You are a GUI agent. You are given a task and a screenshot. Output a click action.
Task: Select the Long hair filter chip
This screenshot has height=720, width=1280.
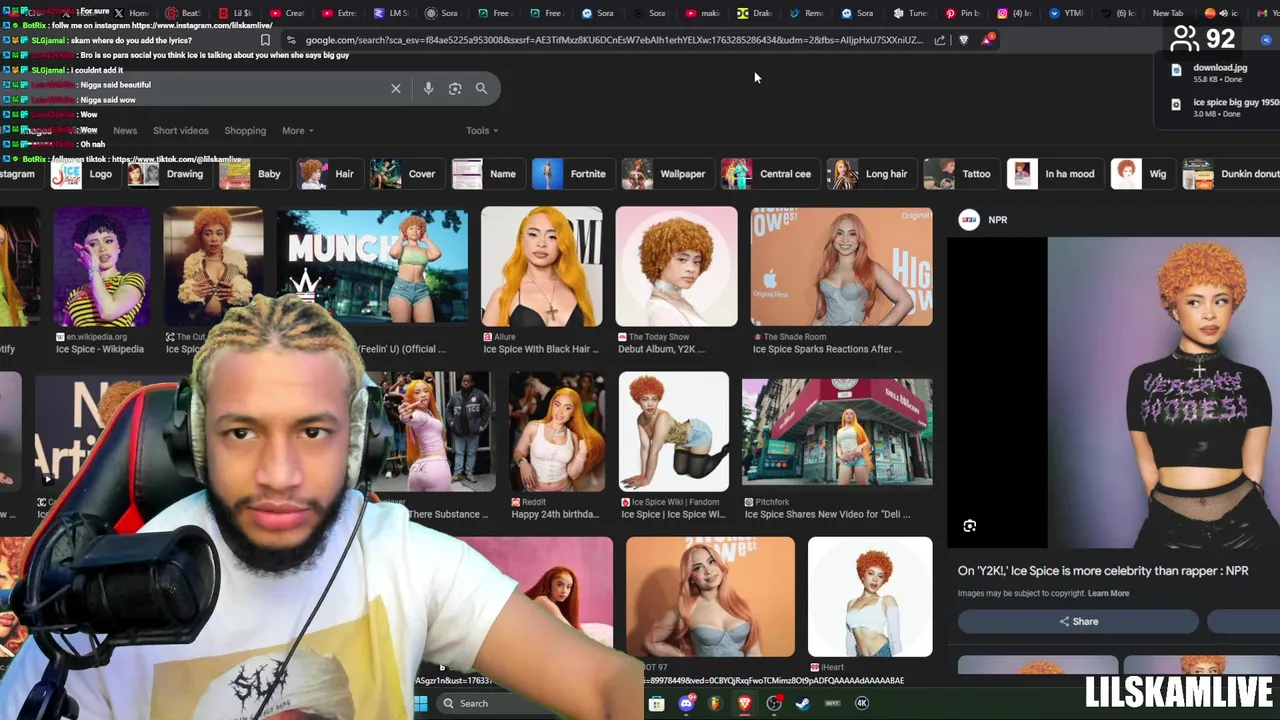click(870, 174)
